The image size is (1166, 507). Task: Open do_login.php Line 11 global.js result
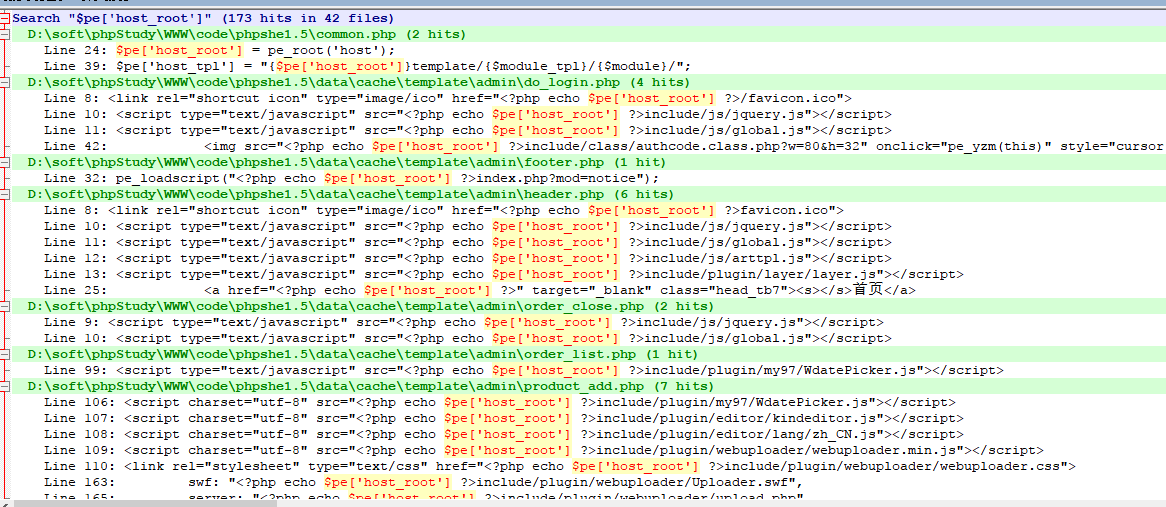(x=468, y=131)
